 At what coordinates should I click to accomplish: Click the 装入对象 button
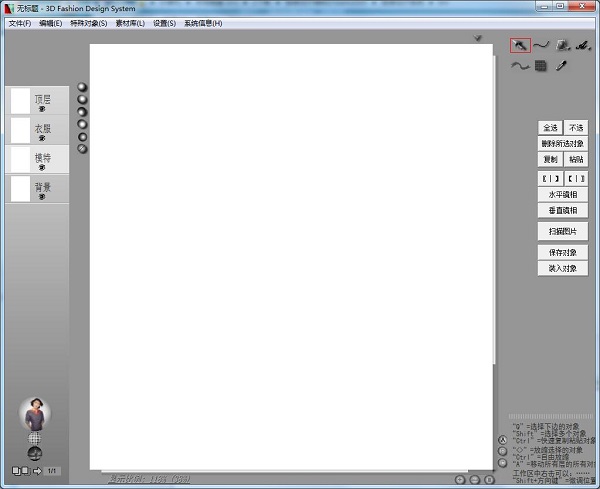pos(562,269)
